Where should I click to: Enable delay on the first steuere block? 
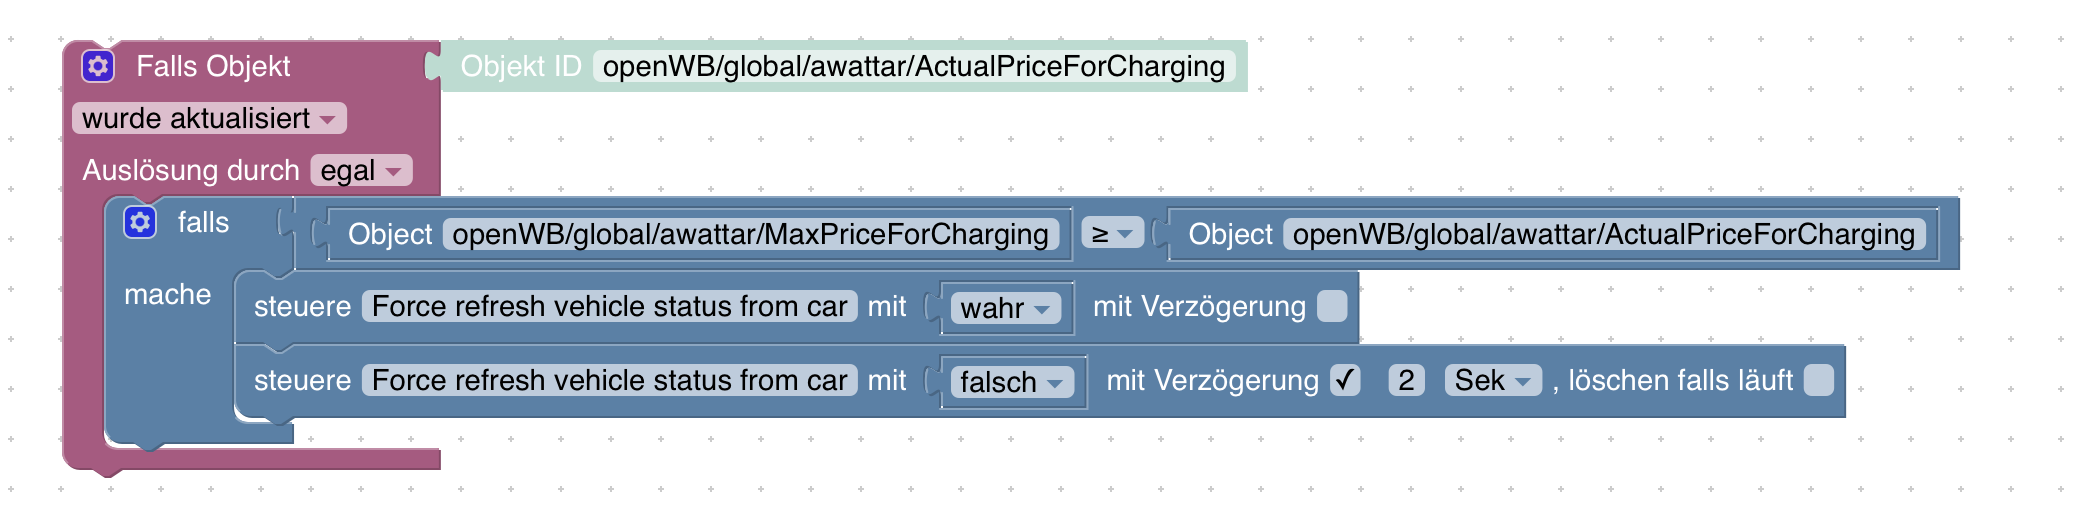[x=1332, y=306]
